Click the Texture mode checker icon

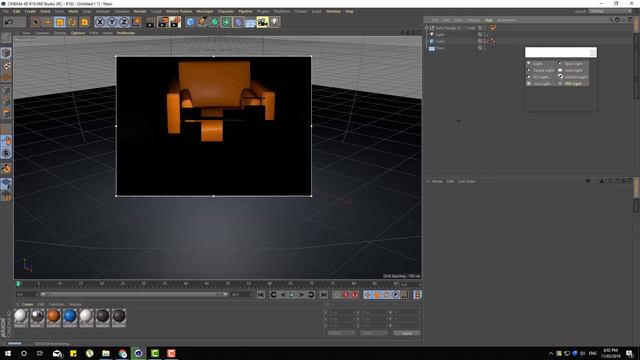6,65
